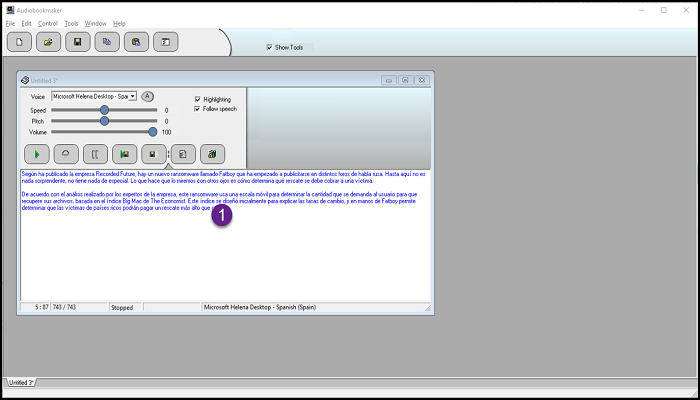This screenshot has width=700, height=400.
Task: Click the Open file folder icon
Action: pyautogui.click(x=47, y=42)
